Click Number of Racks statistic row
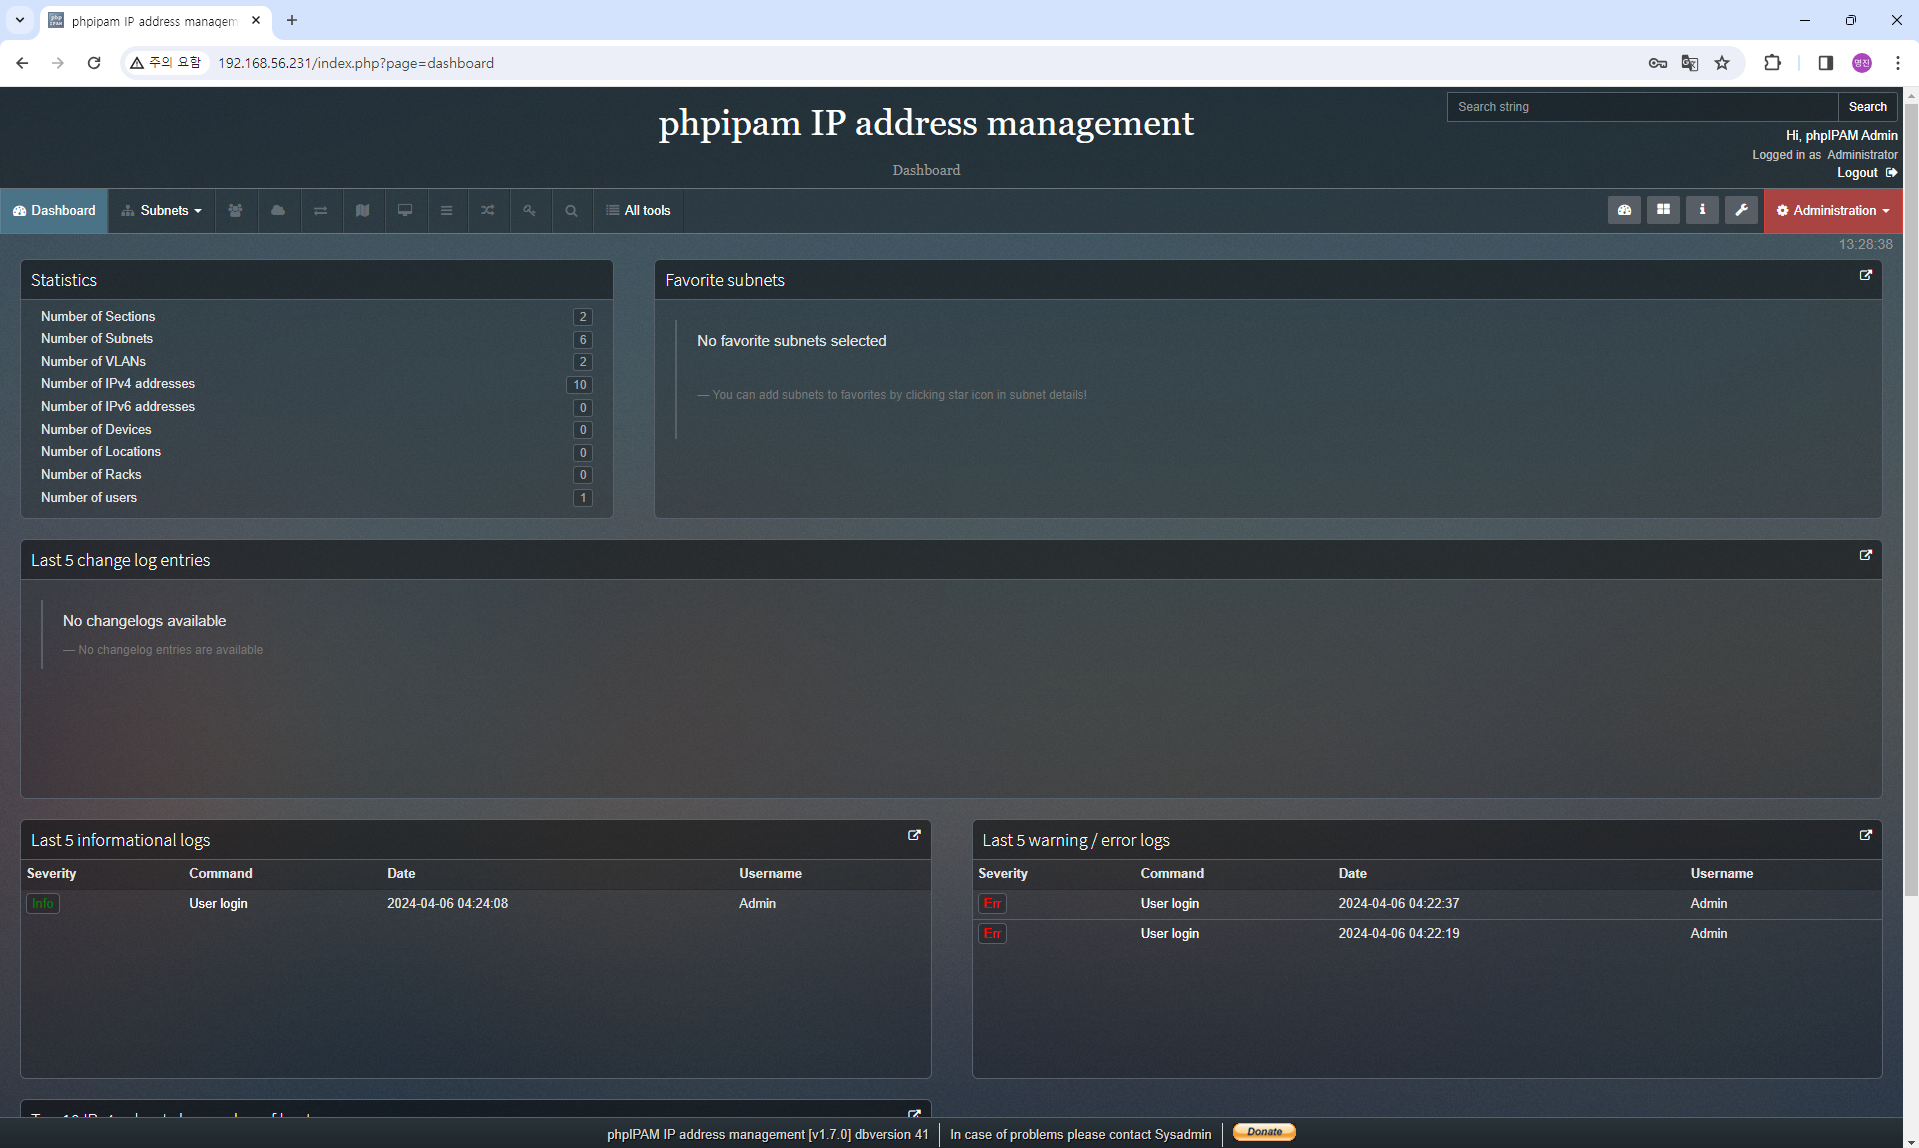 316,475
